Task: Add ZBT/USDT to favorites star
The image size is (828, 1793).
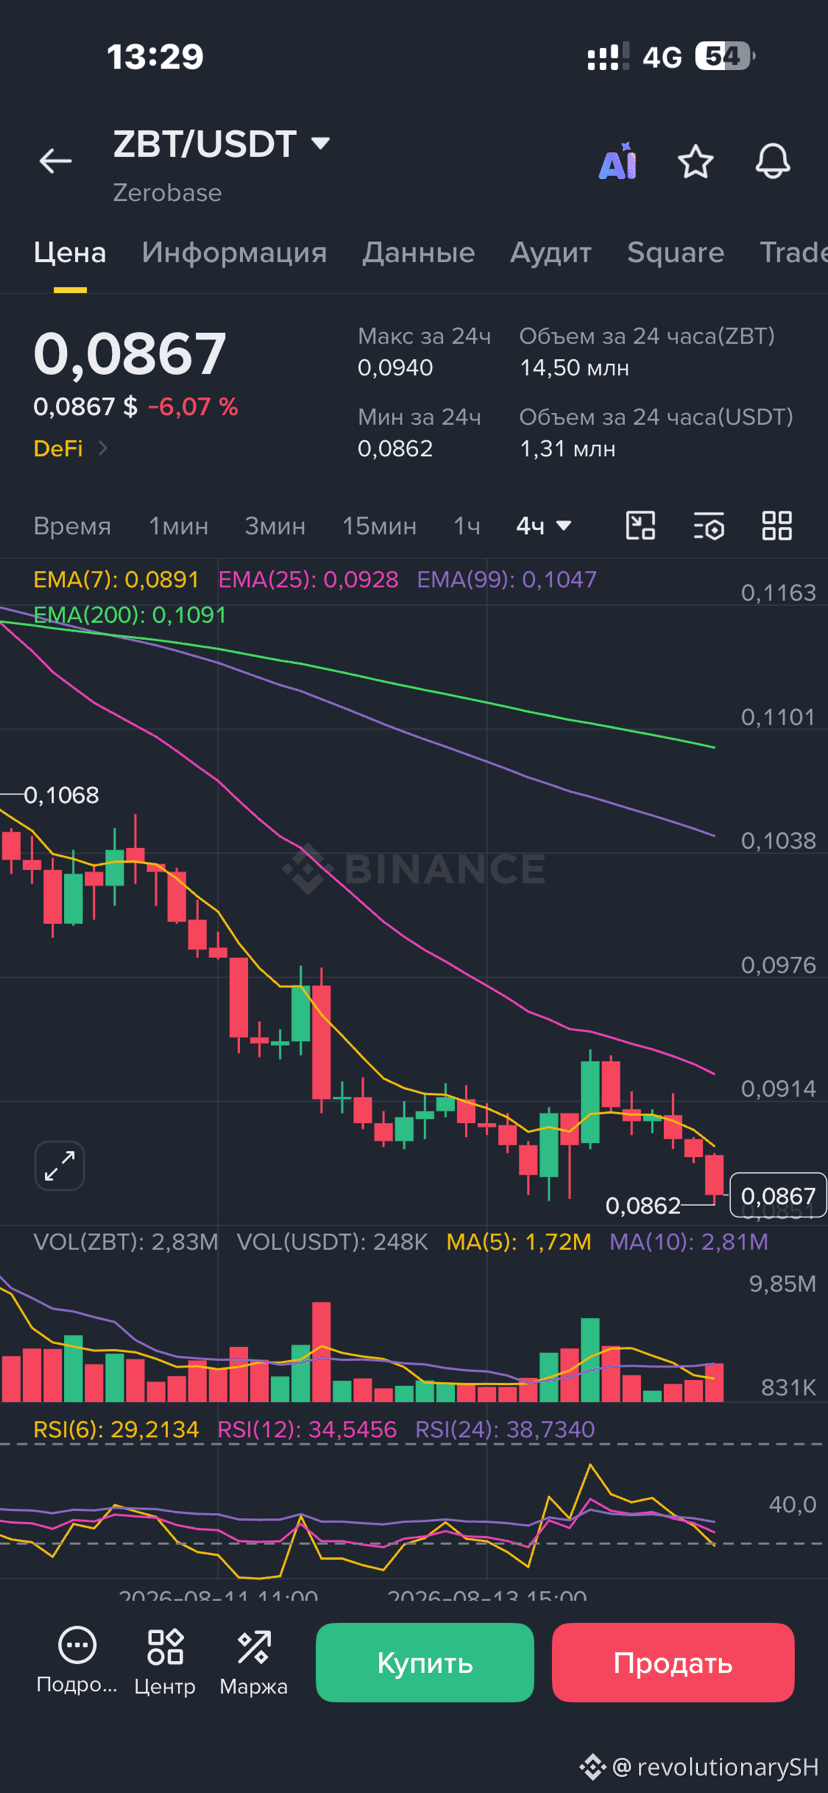Action: (x=695, y=161)
